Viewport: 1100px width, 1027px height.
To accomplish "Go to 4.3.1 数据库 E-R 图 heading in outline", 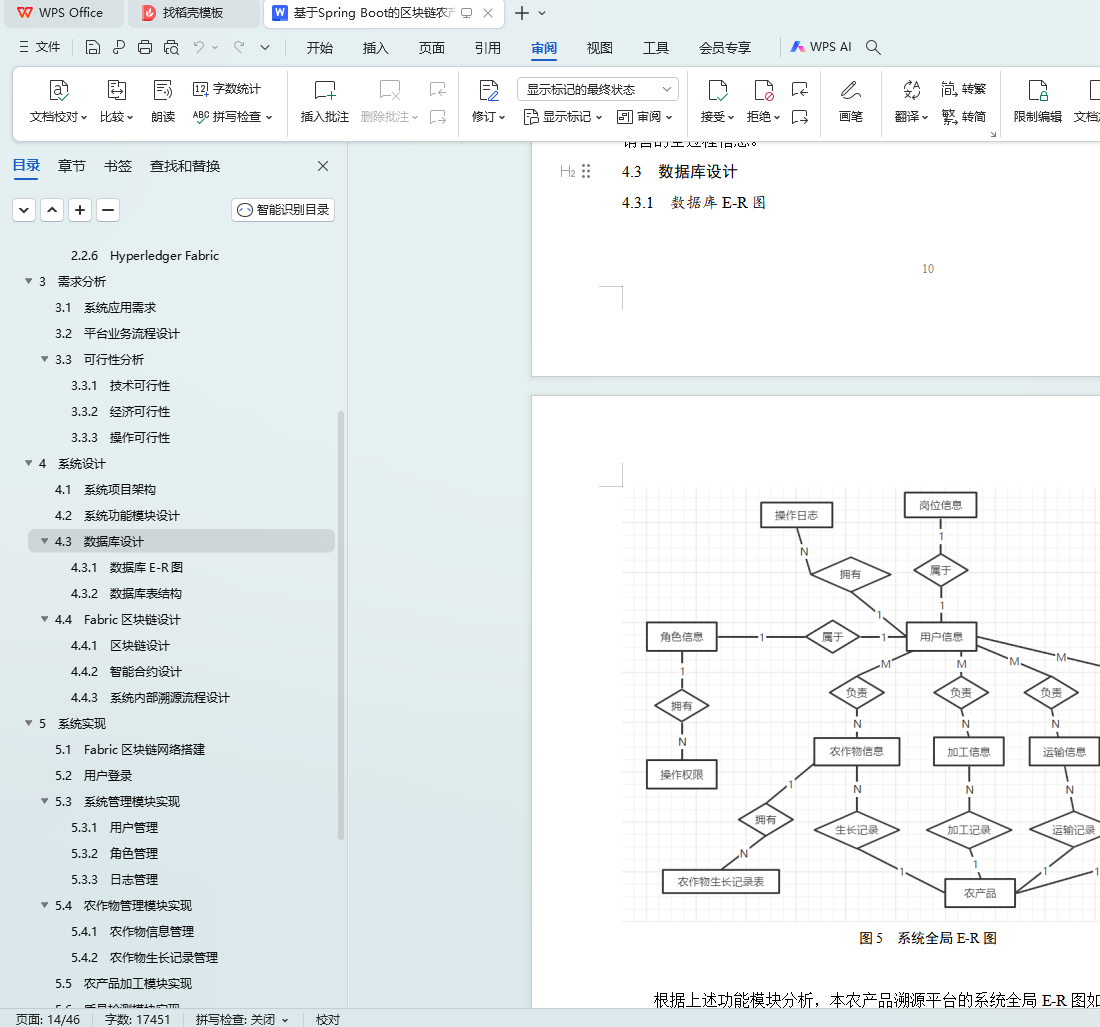I will tap(127, 568).
